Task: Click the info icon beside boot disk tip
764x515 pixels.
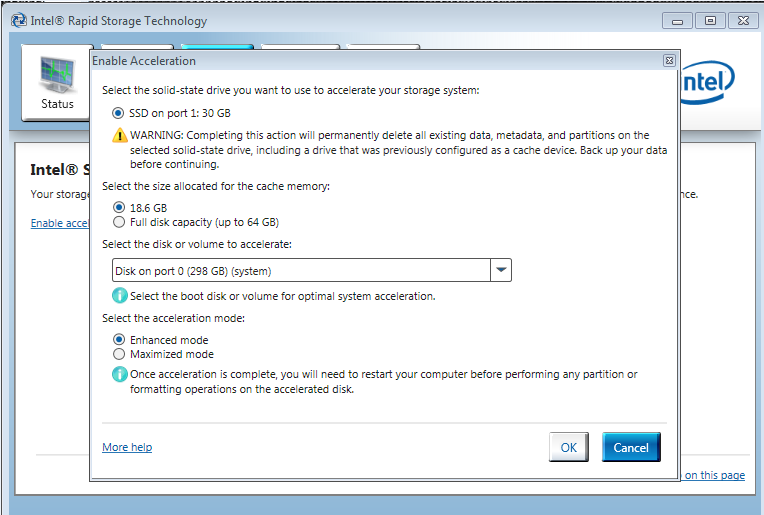Action: click(120, 295)
